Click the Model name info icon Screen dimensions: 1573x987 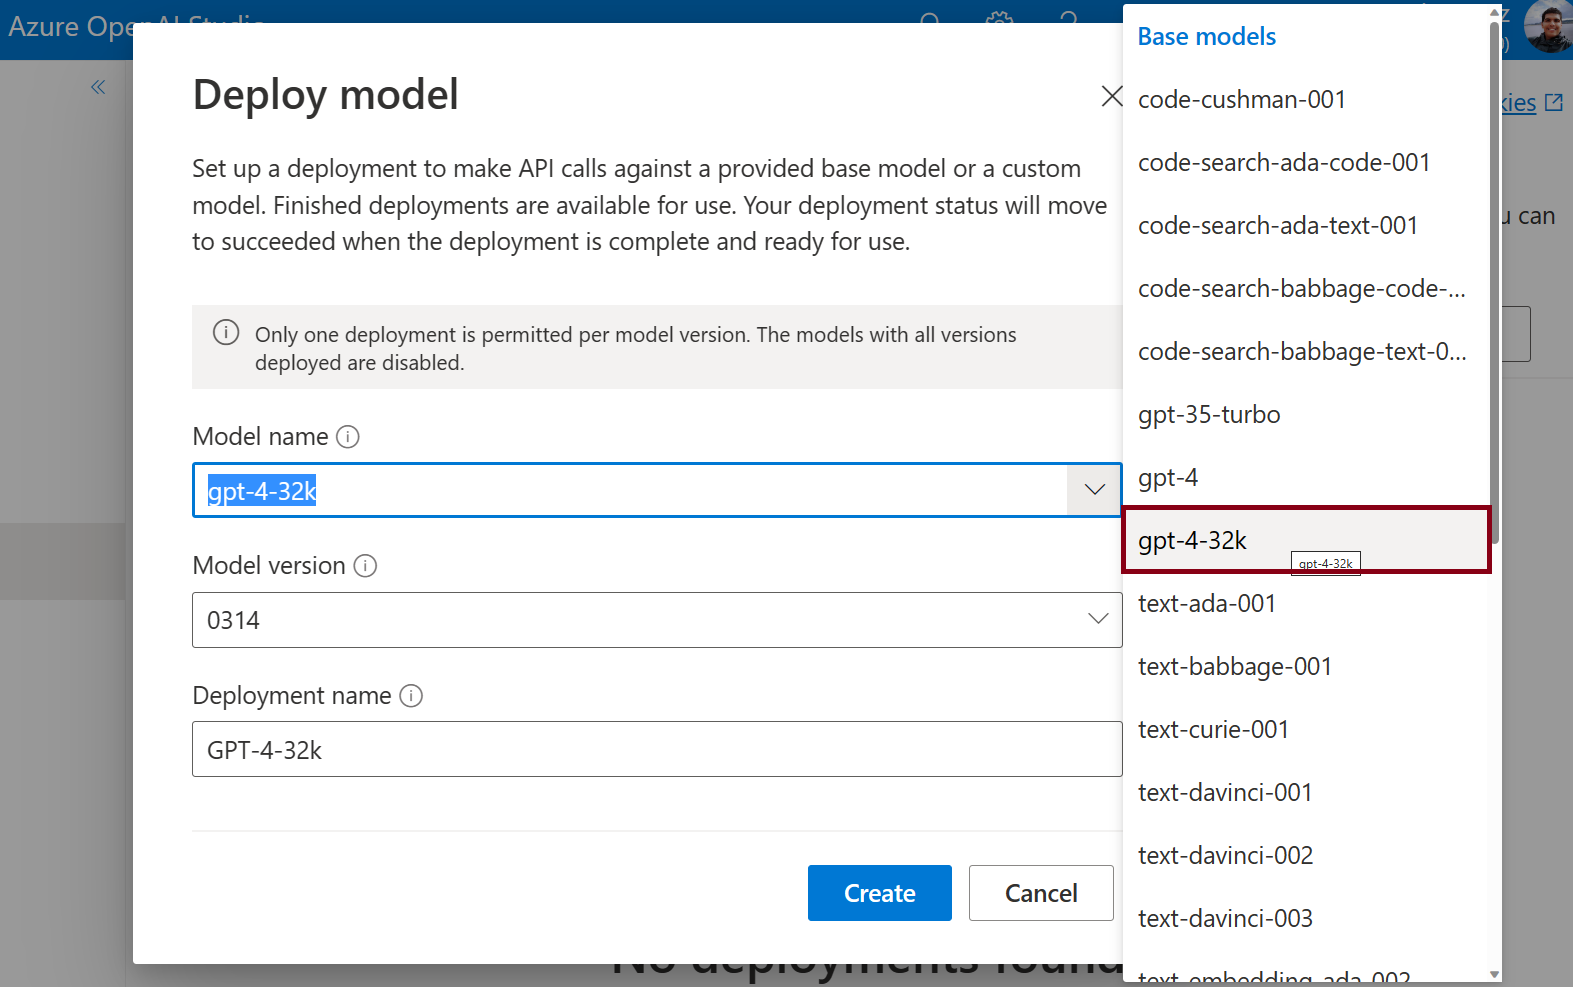pos(348,437)
